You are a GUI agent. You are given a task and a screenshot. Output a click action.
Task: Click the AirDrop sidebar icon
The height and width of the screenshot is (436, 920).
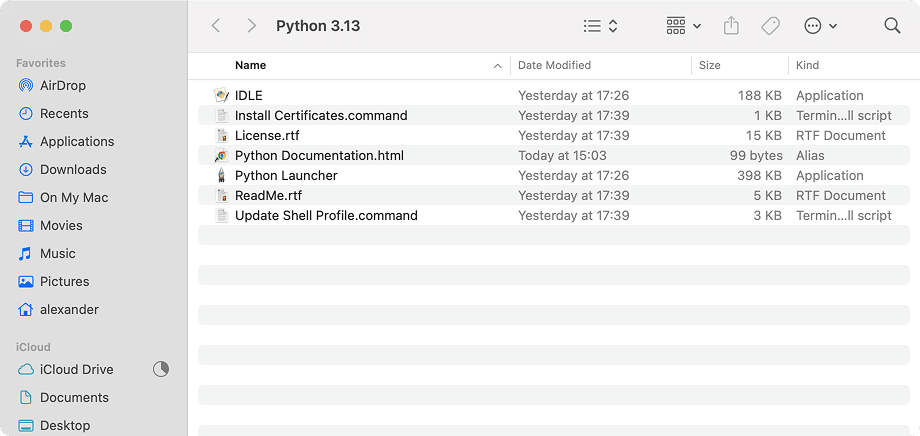(x=26, y=86)
